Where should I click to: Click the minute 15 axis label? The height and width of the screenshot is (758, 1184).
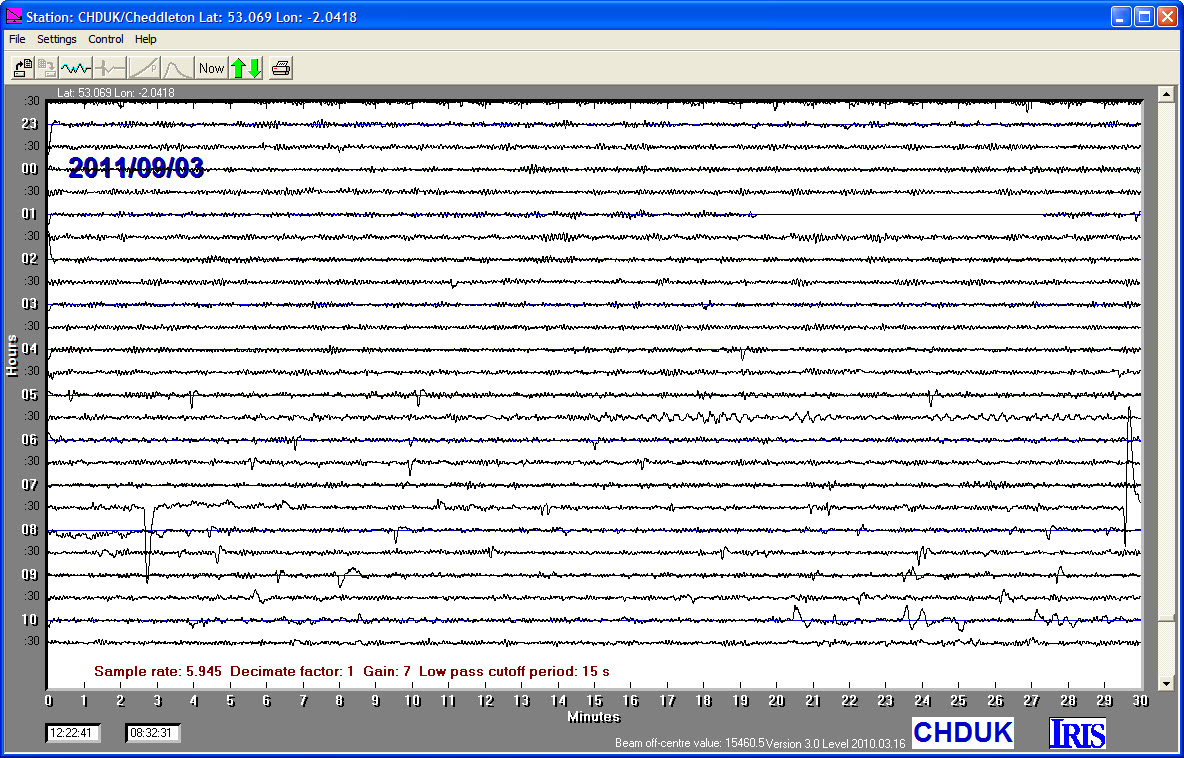594,701
